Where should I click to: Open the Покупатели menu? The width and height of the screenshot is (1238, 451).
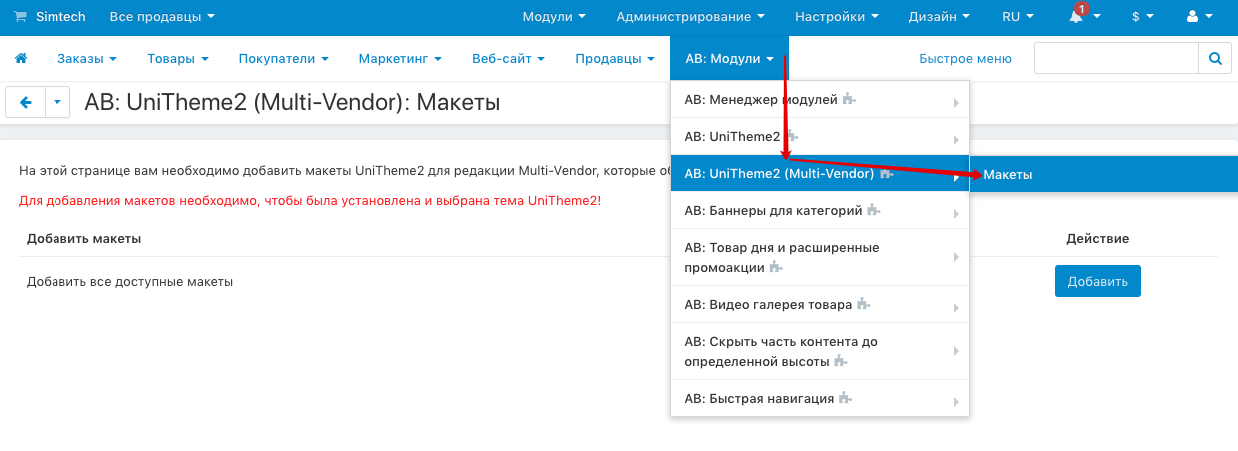pyautogui.click(x=284, y=59)
